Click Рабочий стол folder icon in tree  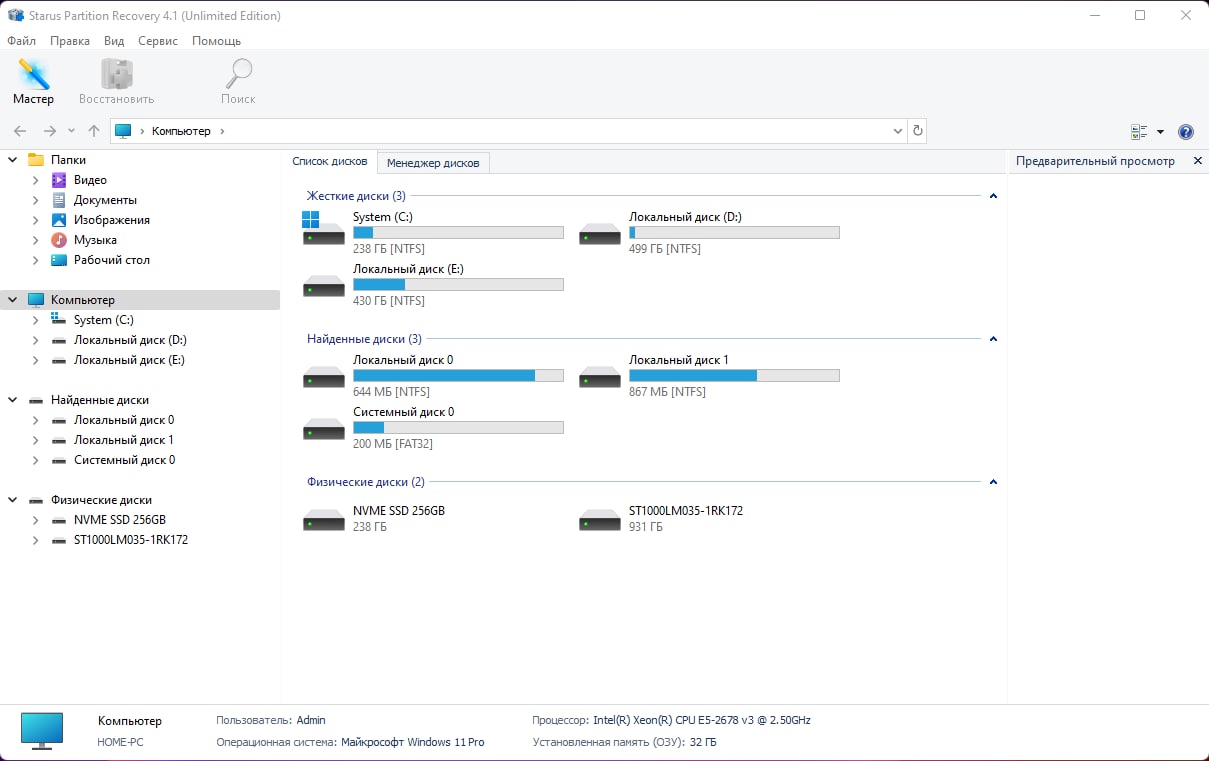59,260
